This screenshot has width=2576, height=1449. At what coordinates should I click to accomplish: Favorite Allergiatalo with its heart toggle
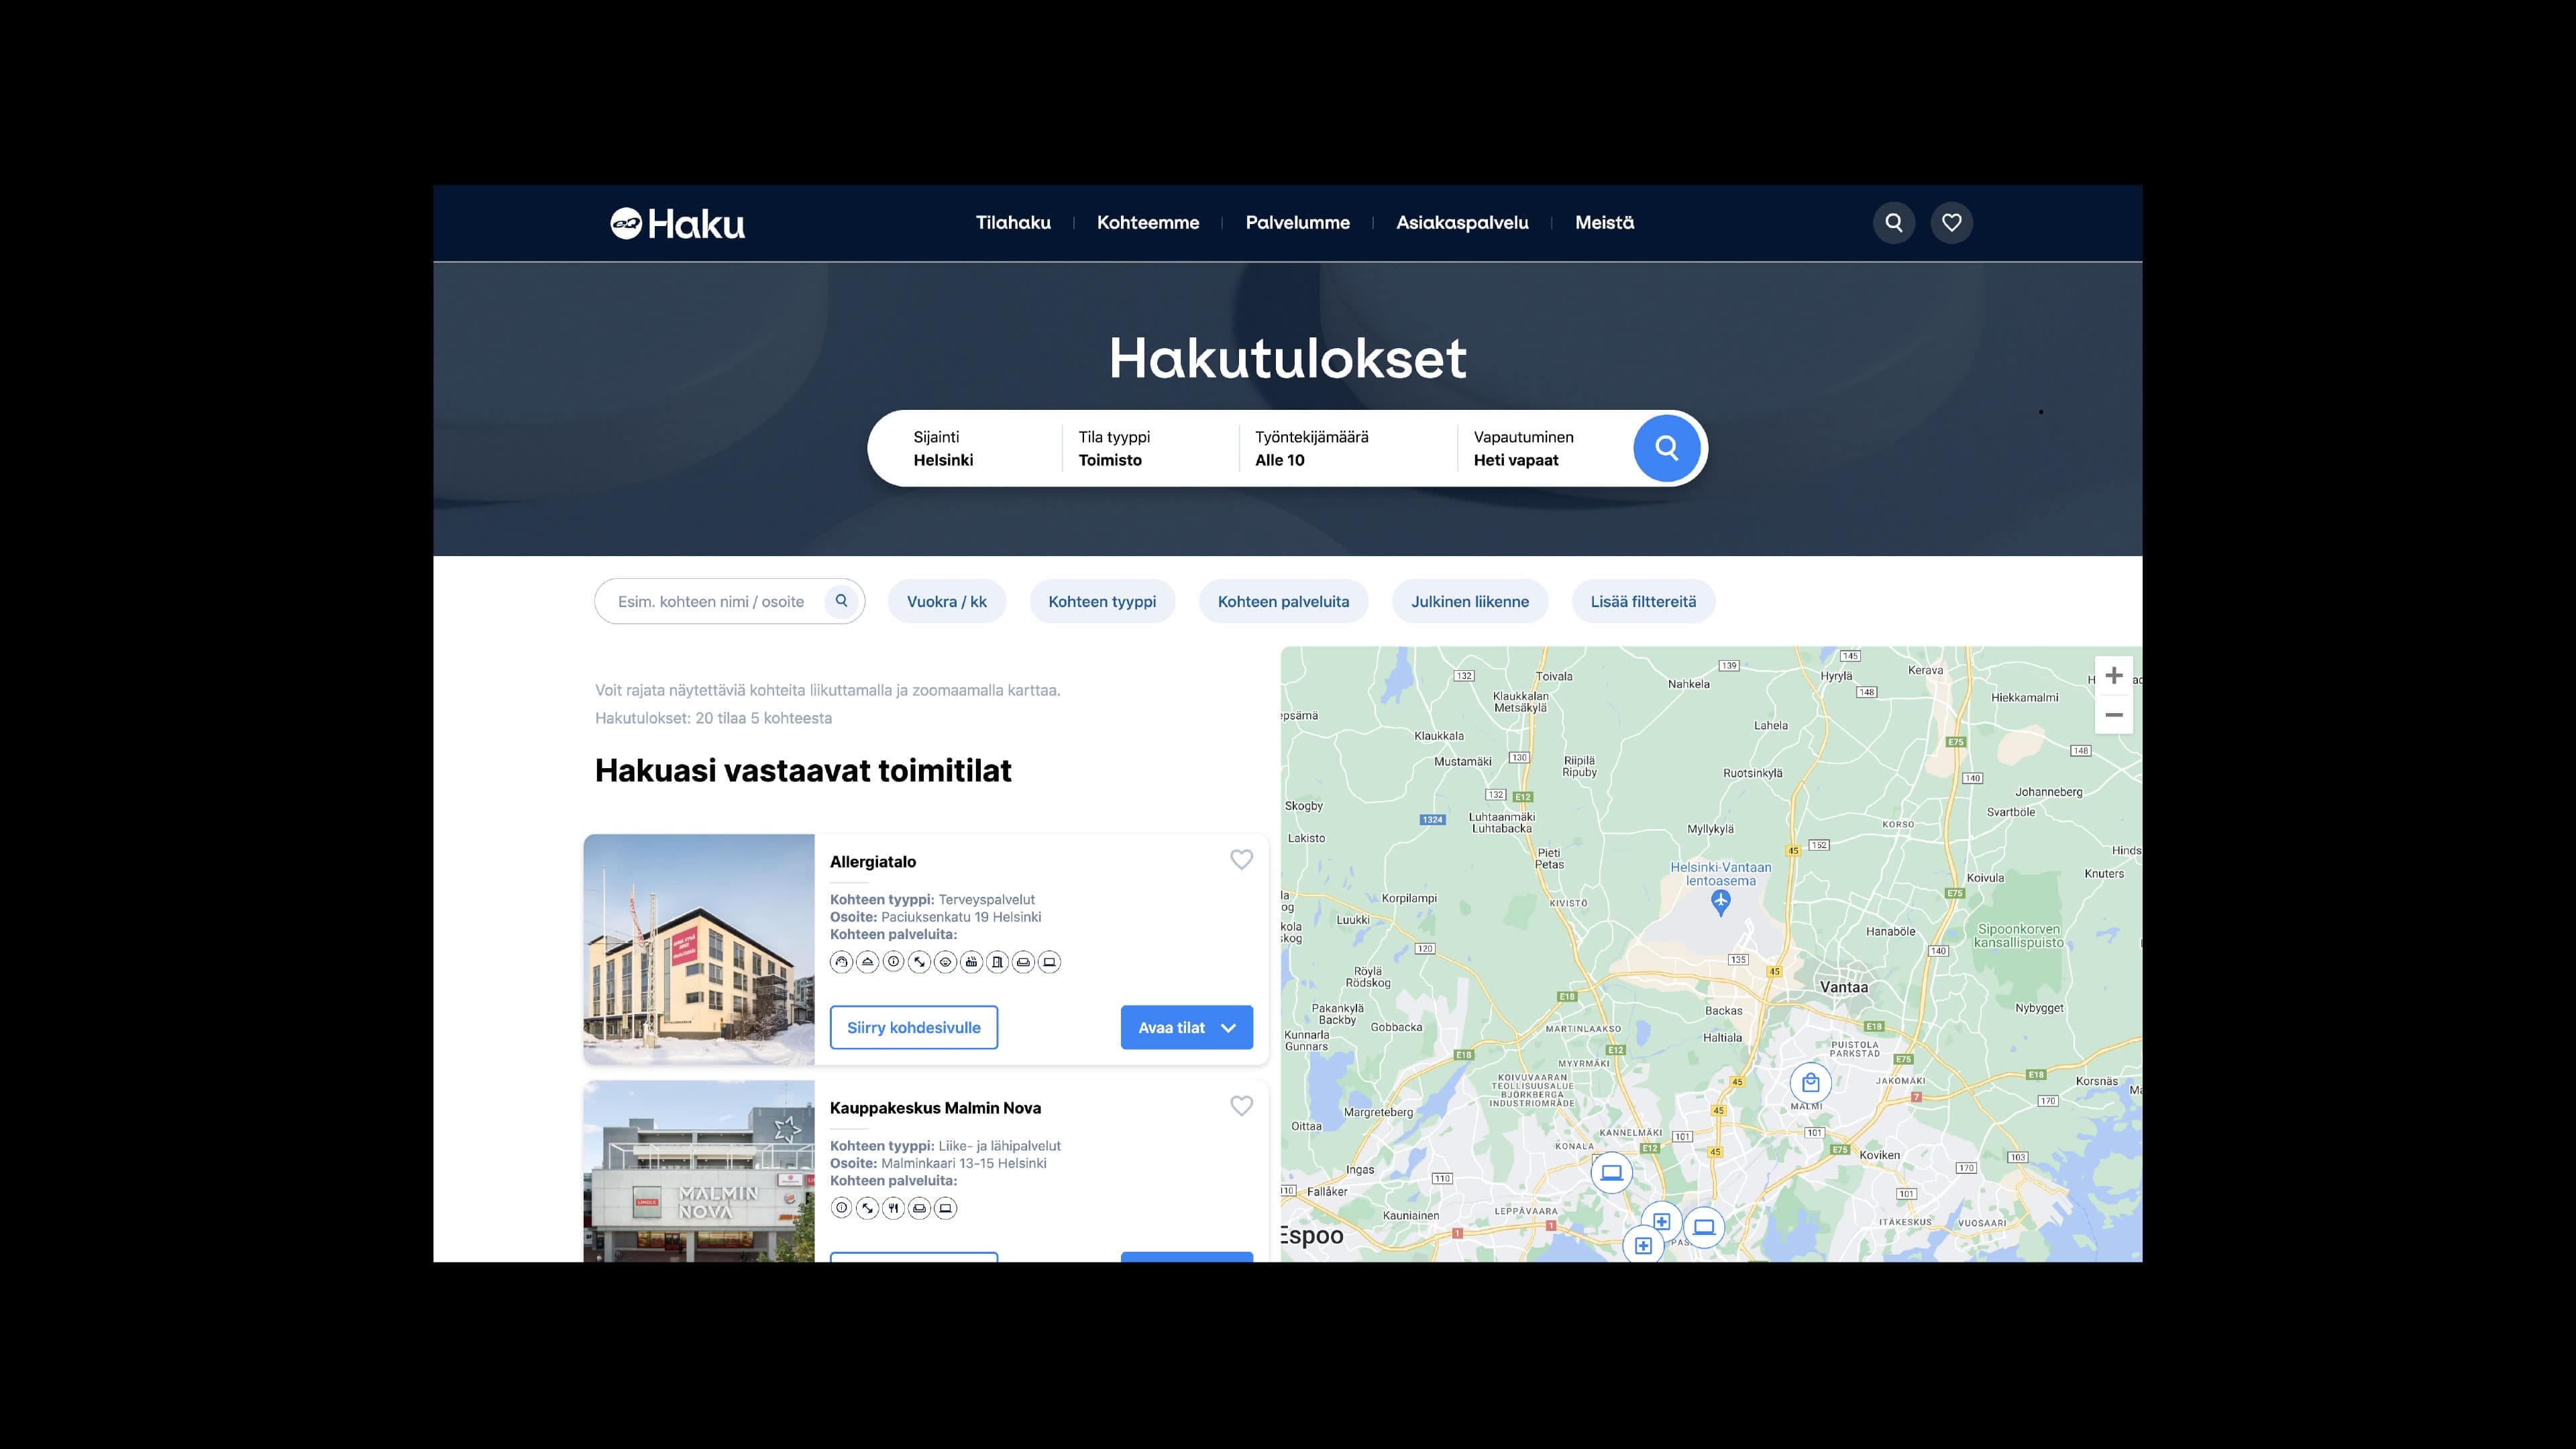point(1241,860)
